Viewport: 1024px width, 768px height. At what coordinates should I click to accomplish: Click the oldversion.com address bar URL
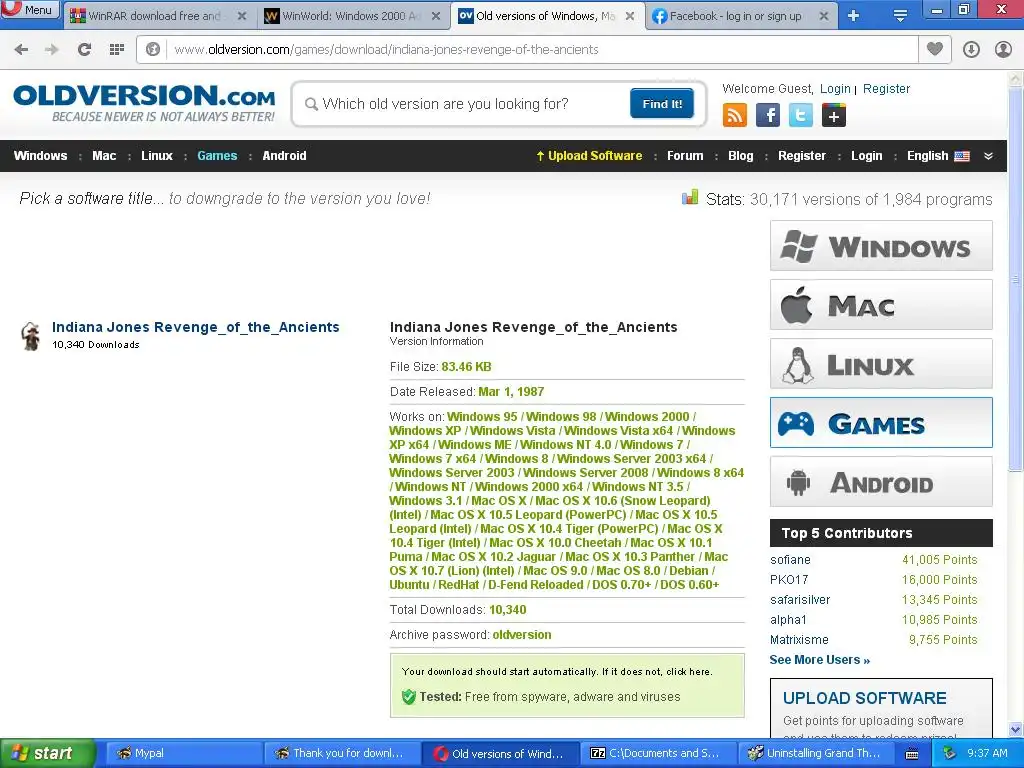[x=387, y=50]
